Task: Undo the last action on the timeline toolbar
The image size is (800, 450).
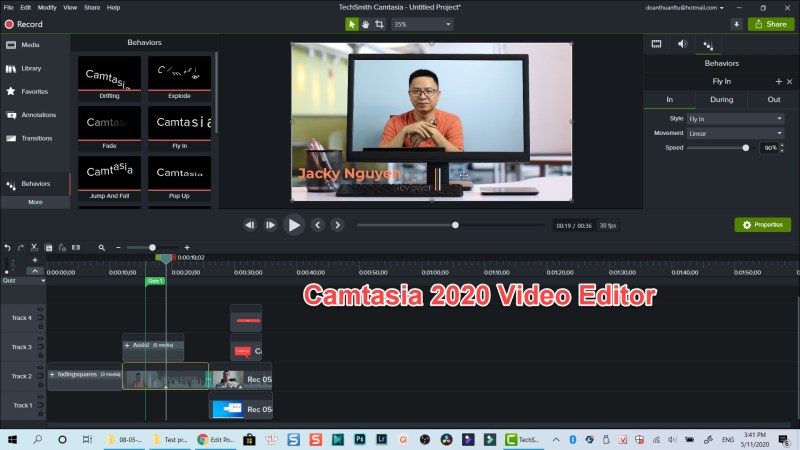Action: click(x=7, y=247)
